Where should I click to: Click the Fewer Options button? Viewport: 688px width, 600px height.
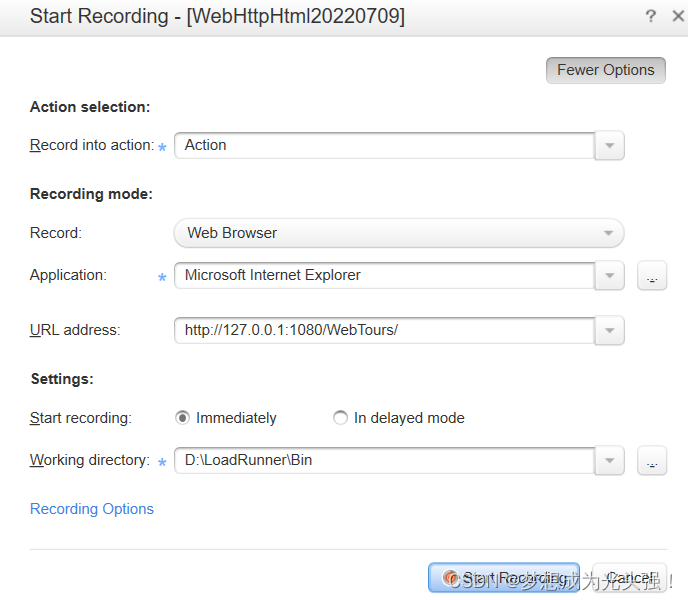tap(606, 70)
